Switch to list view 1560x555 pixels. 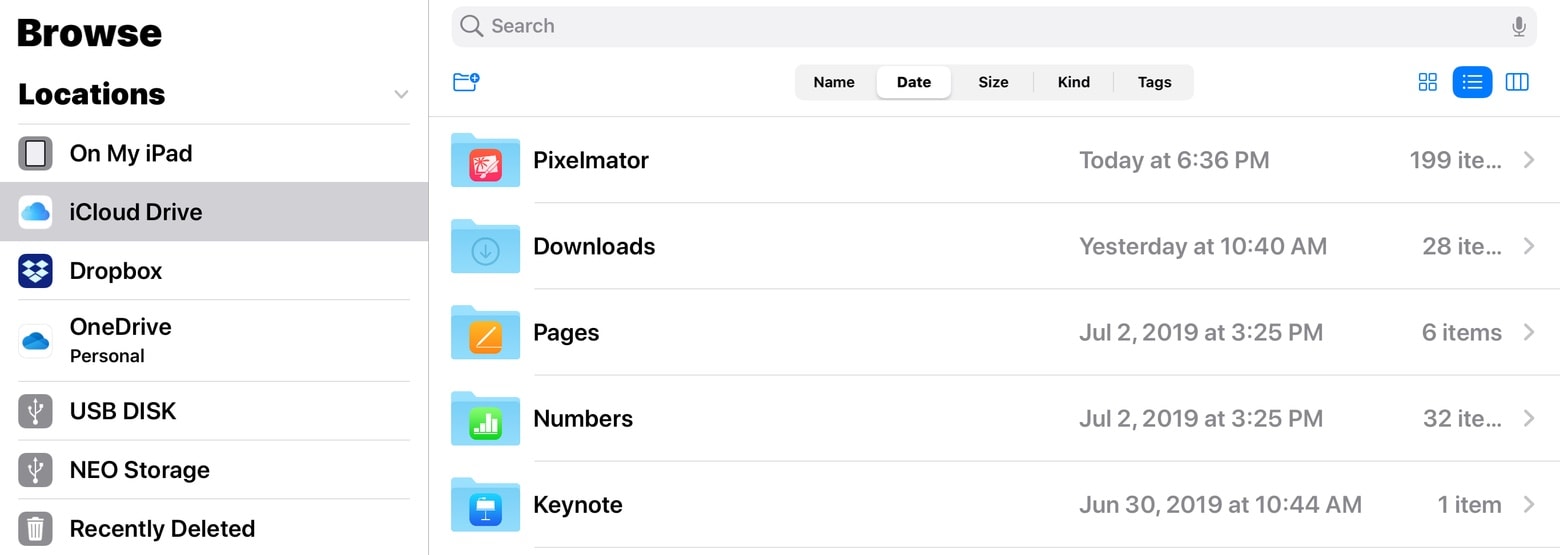(1472, 82)
